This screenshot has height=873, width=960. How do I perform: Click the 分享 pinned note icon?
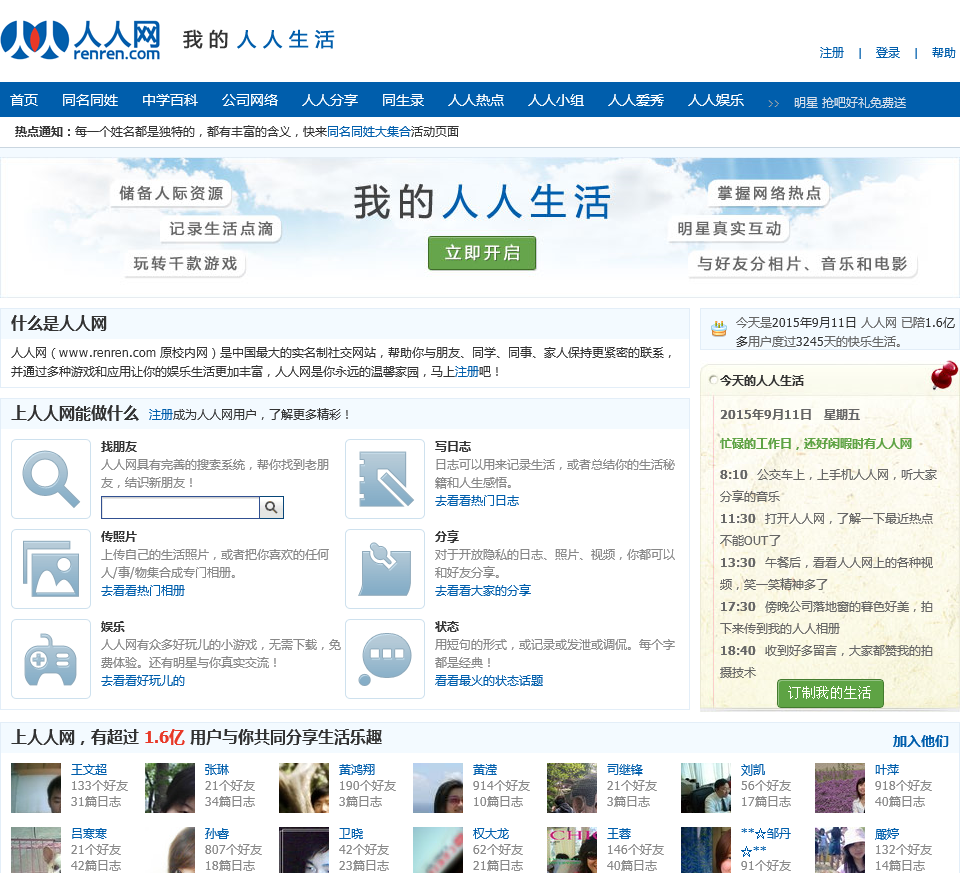pos(385,569)
